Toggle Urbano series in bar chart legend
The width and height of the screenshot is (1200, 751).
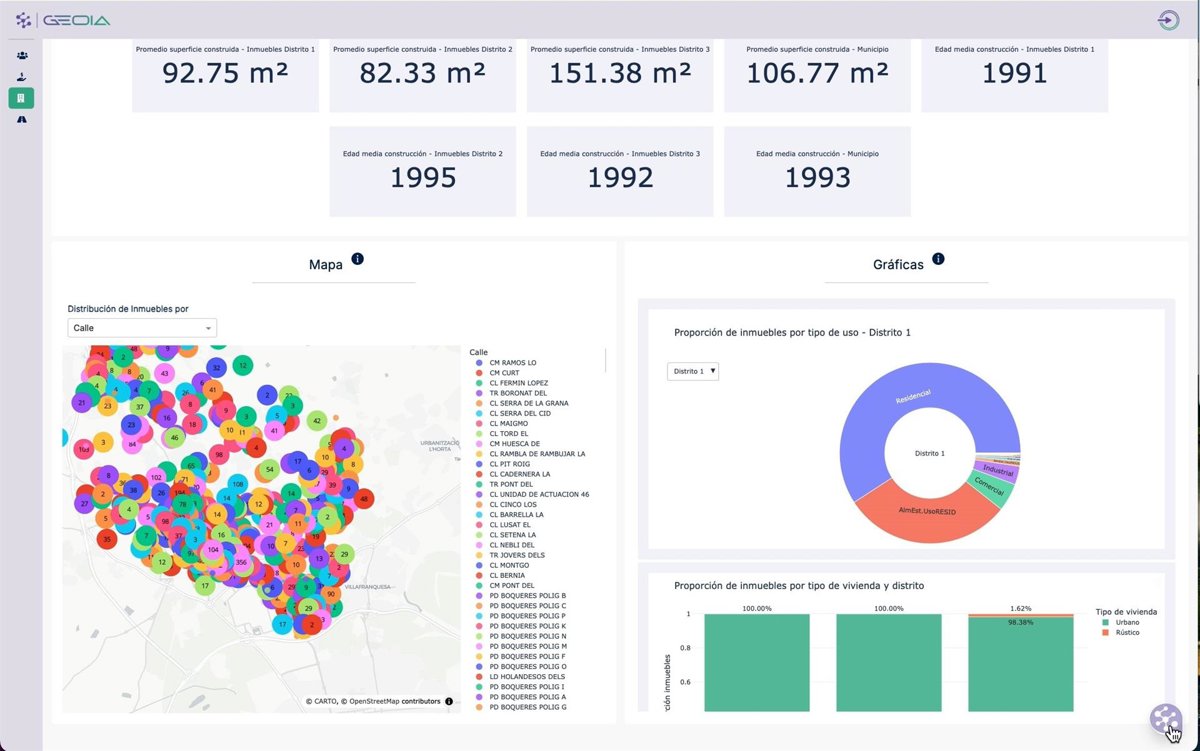(1126, 622)
